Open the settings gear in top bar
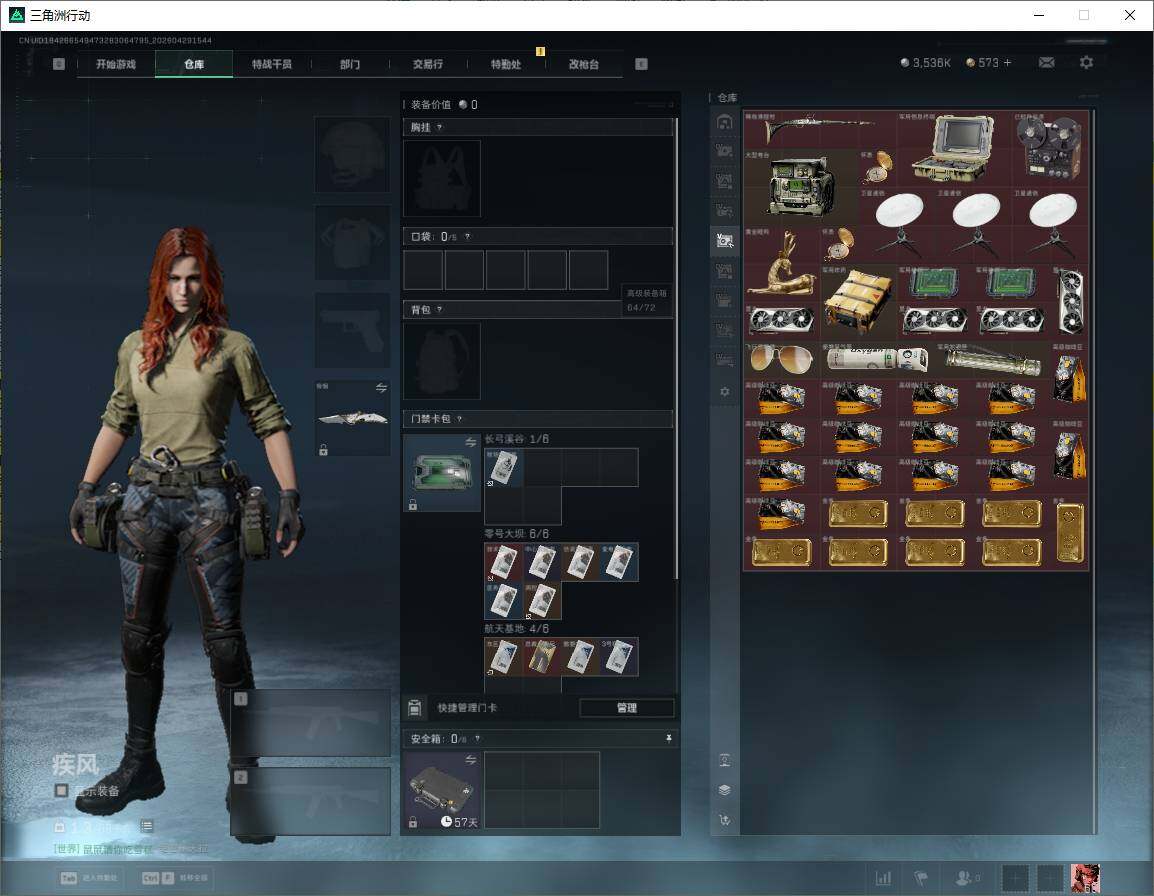 [x=1086, y=63]
